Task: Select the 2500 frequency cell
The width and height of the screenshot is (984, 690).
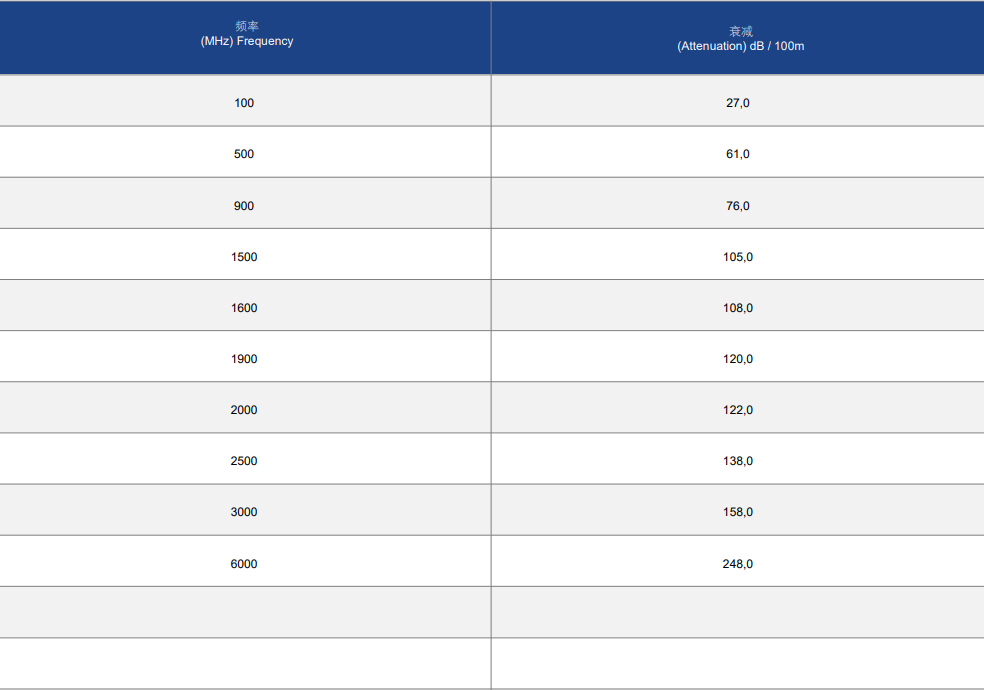Action: pyautogui.click(x=244, y=461)
